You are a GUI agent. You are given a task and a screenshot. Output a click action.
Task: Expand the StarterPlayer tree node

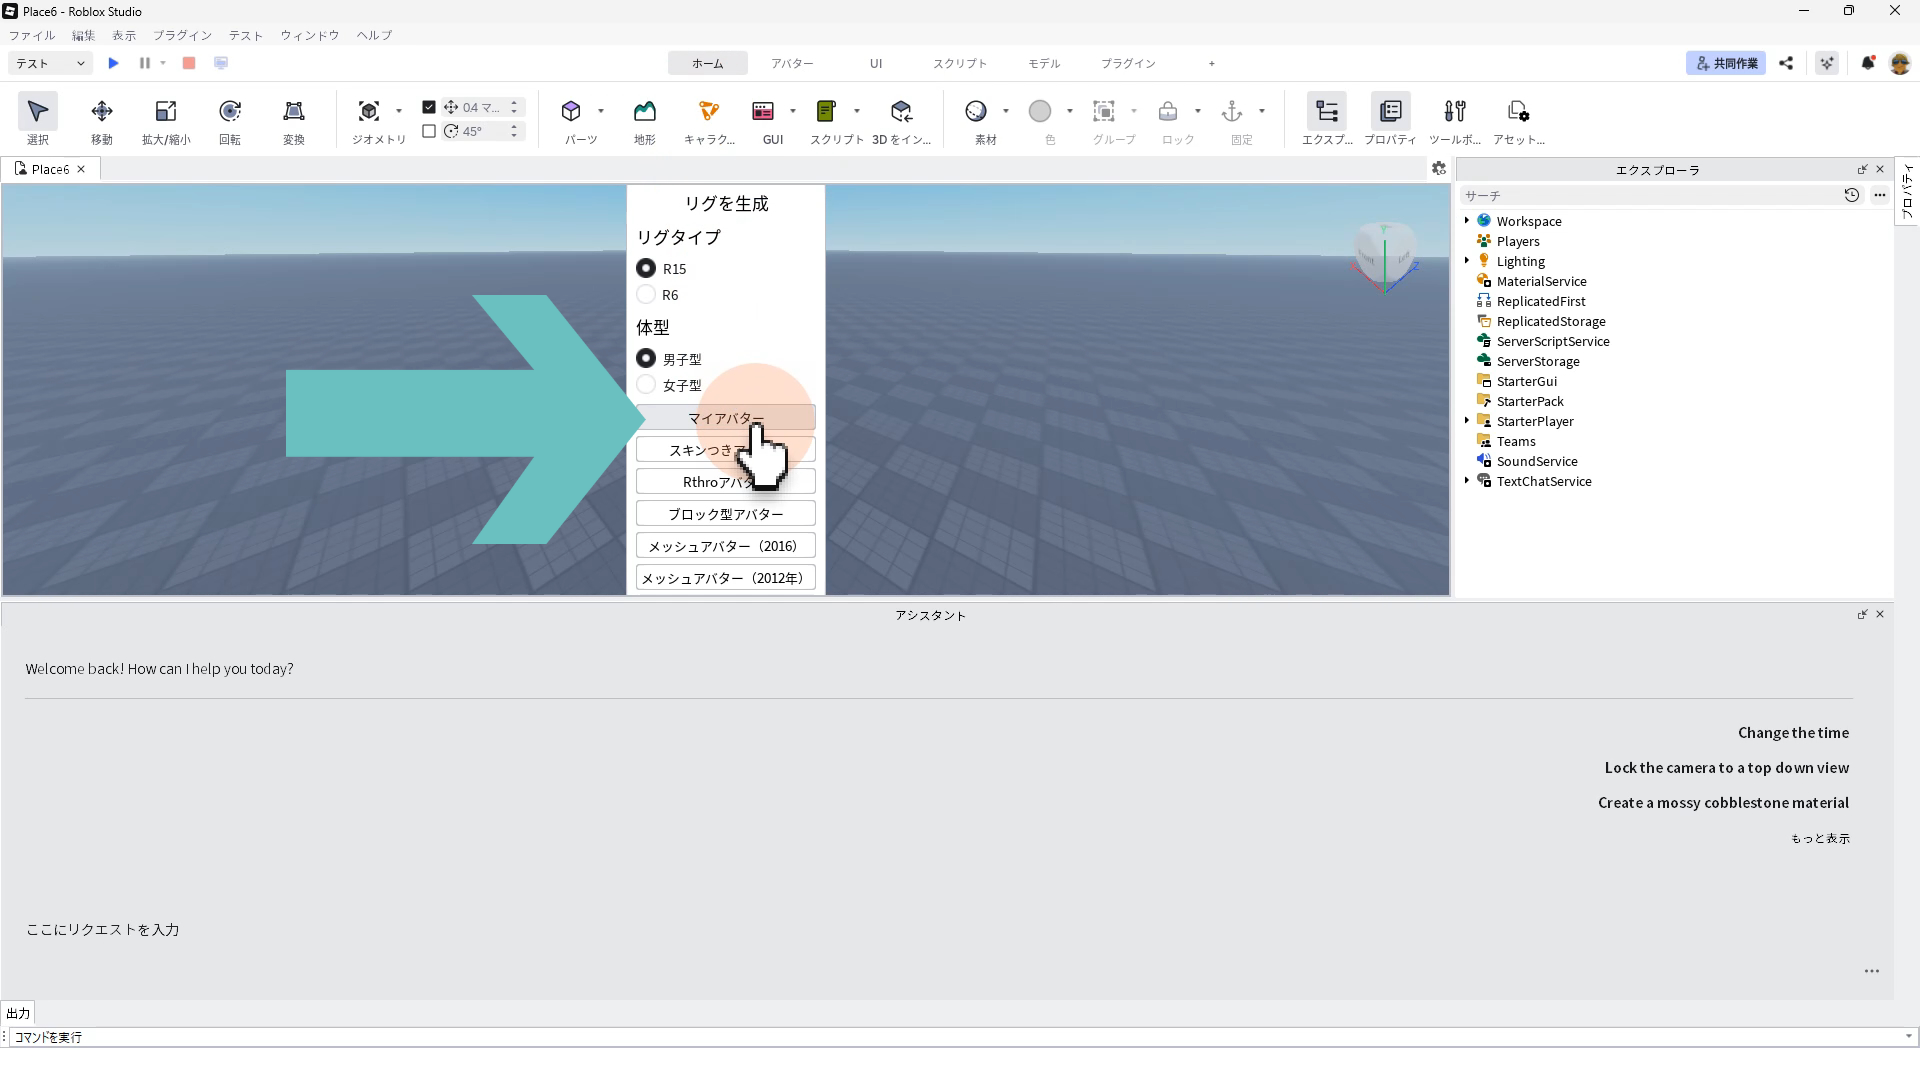tap(1467, 421)
